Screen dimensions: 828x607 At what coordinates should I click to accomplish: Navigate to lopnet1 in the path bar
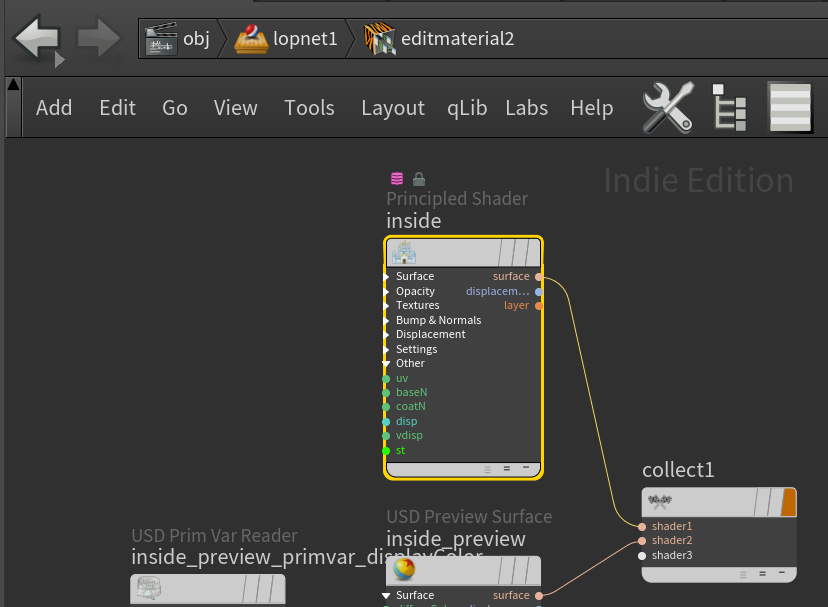point(305,39)
